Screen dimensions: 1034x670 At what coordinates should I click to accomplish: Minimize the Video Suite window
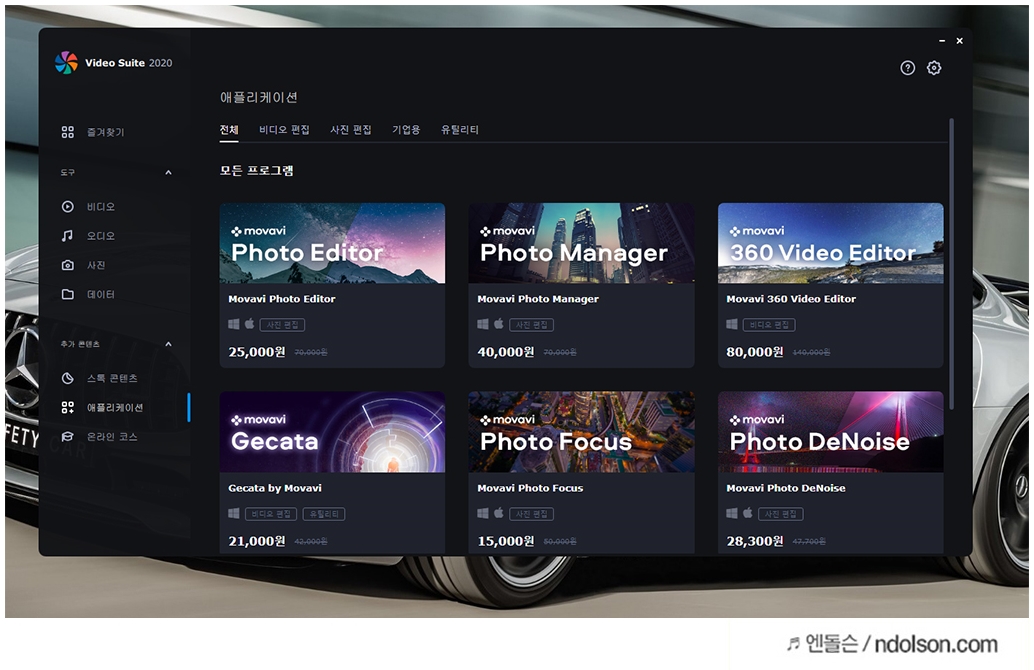[942, 41]
